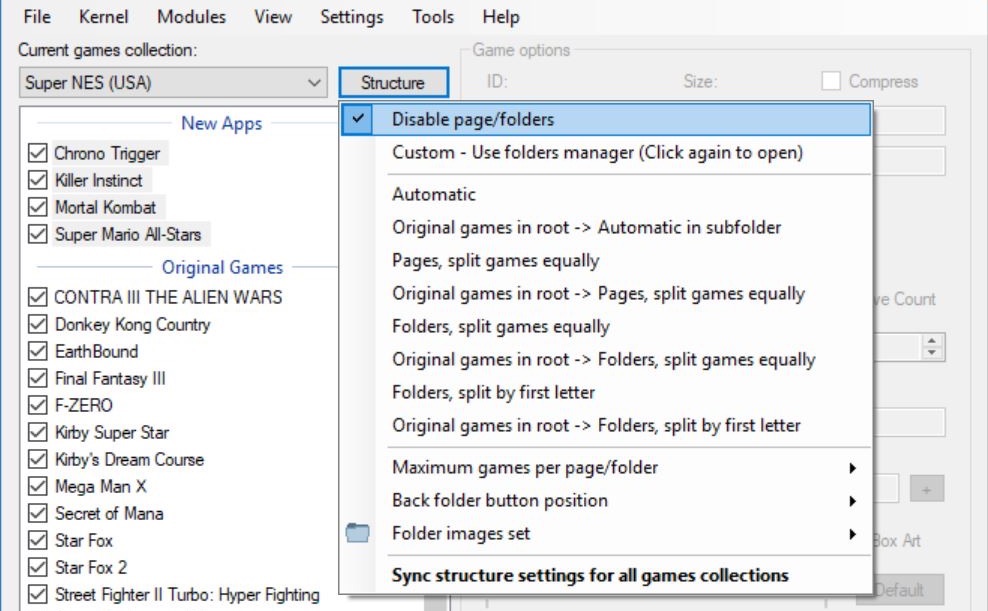Select the Automatic structure option
This screenshot has width=988, height=611.
(606, 194)
